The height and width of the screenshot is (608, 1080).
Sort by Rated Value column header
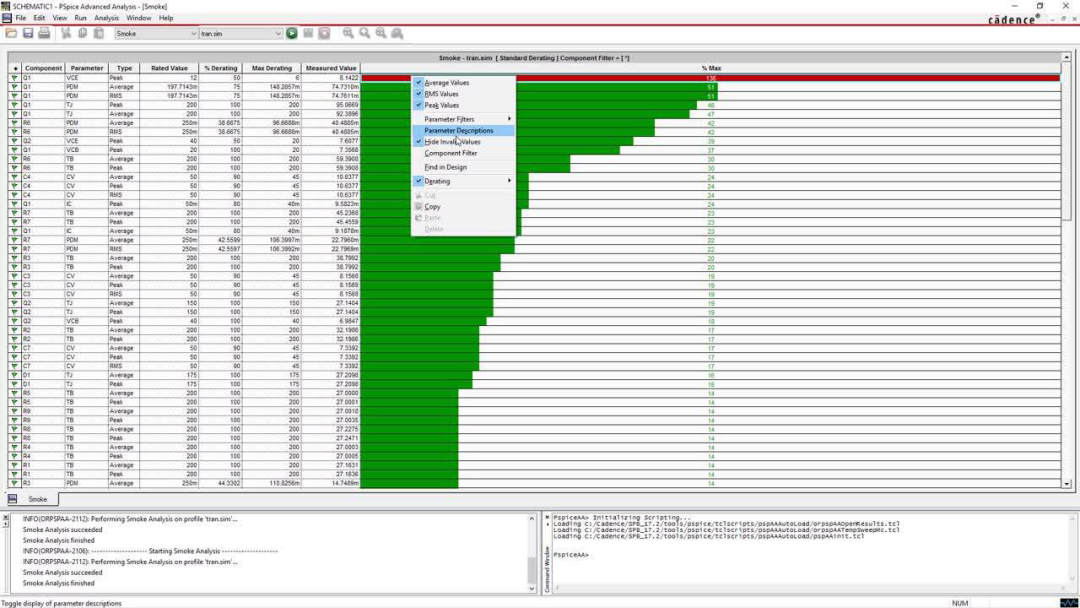tap(169, 68)
